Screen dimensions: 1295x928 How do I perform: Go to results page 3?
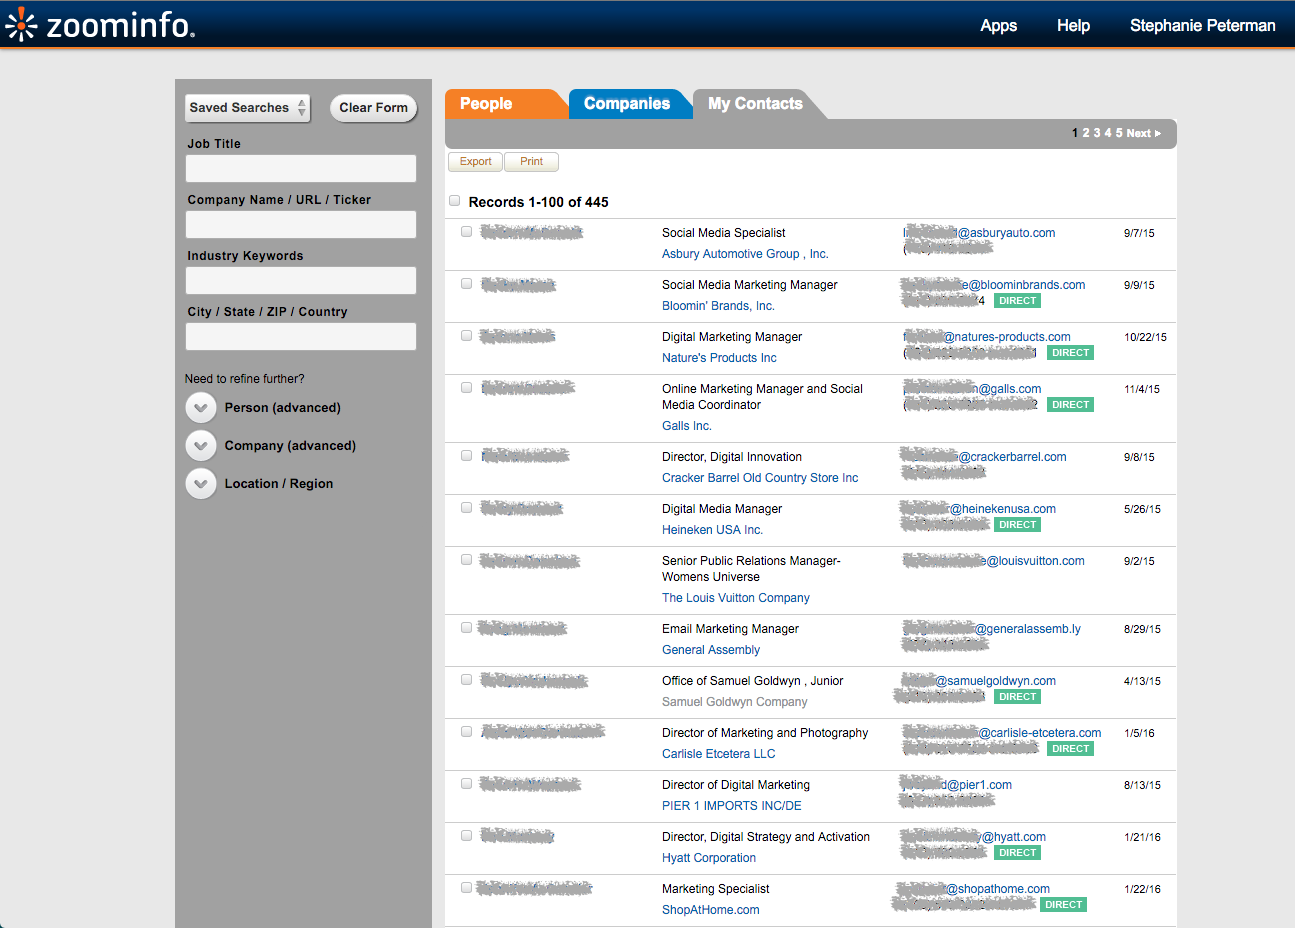[1097, 133]
